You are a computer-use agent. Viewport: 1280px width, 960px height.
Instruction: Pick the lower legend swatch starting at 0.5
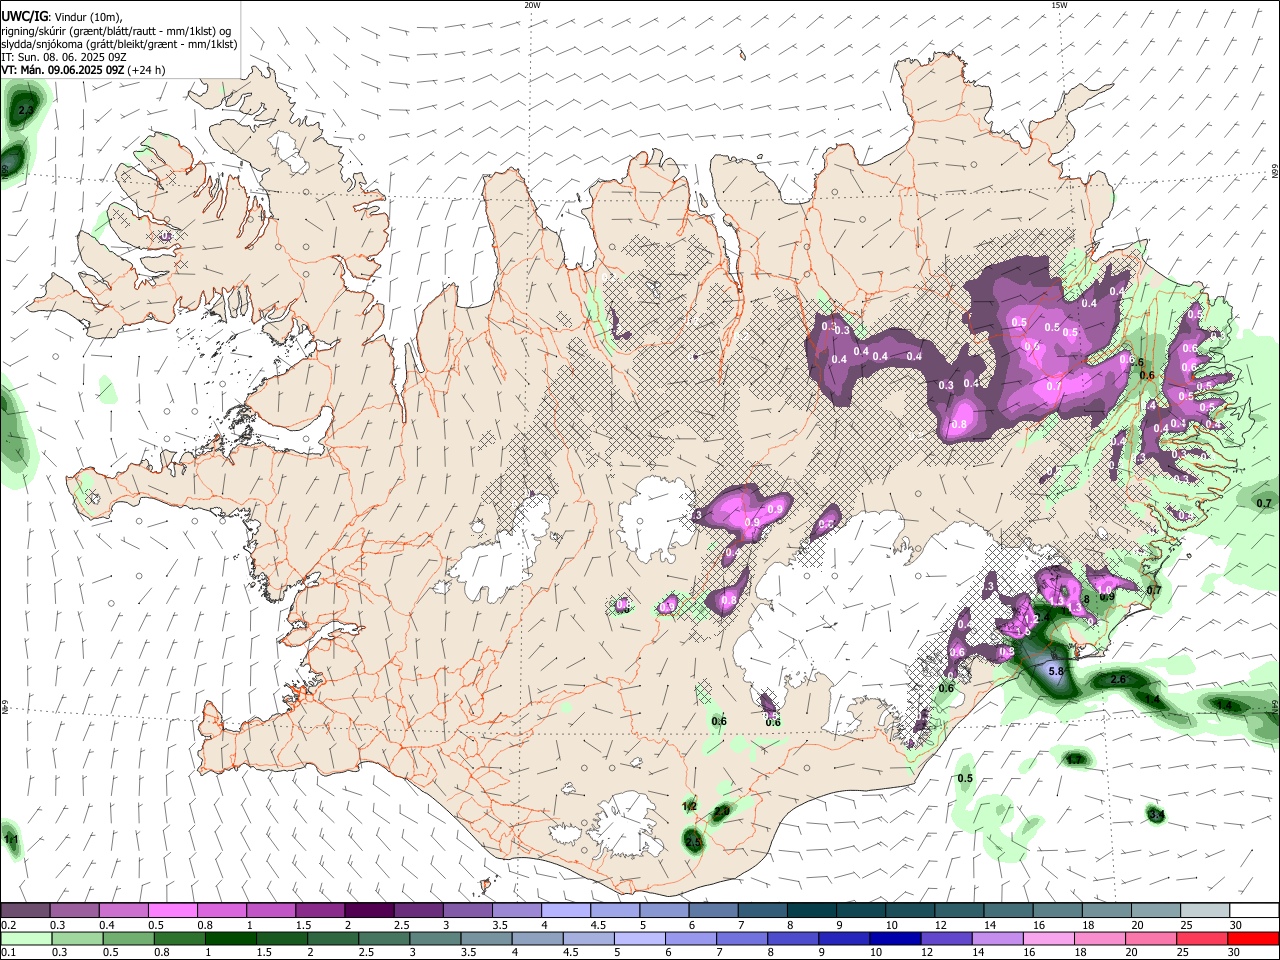[128, 938]
